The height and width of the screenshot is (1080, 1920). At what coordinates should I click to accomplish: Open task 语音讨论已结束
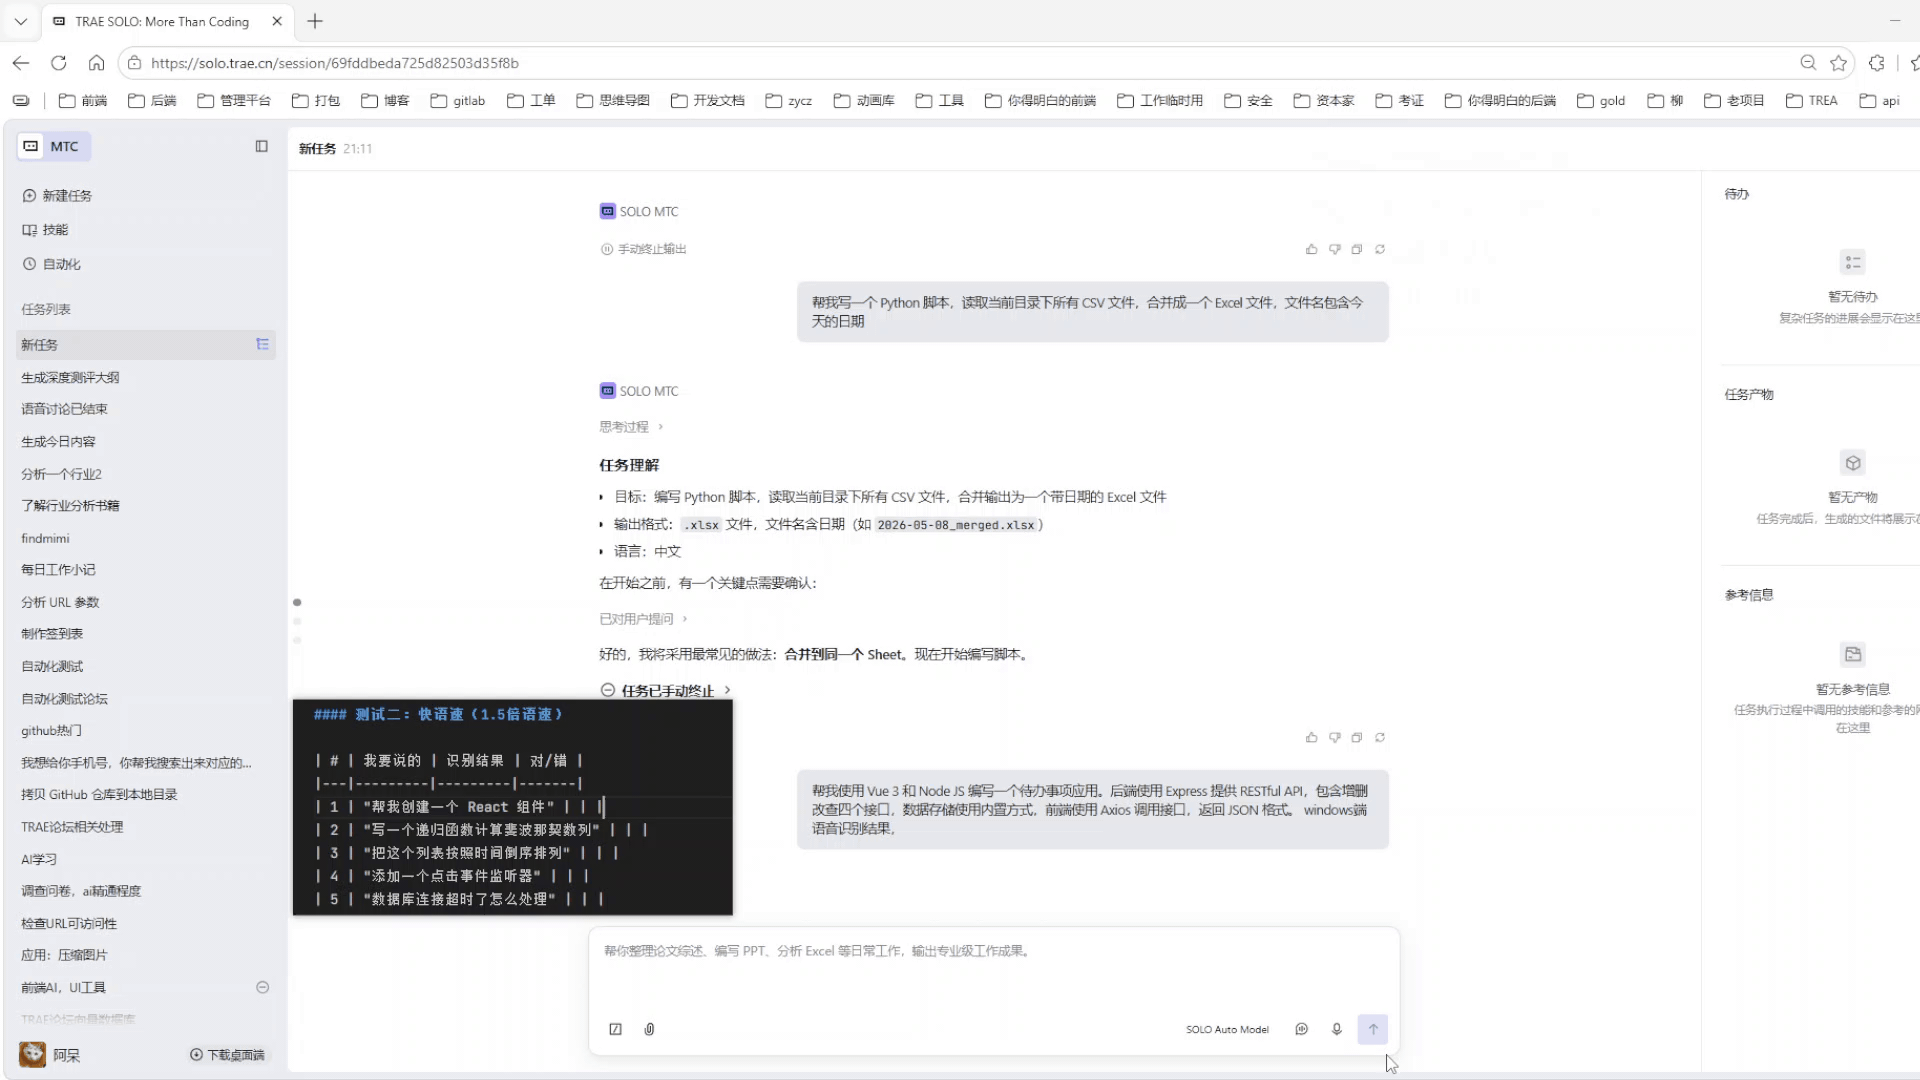(64, 409)
